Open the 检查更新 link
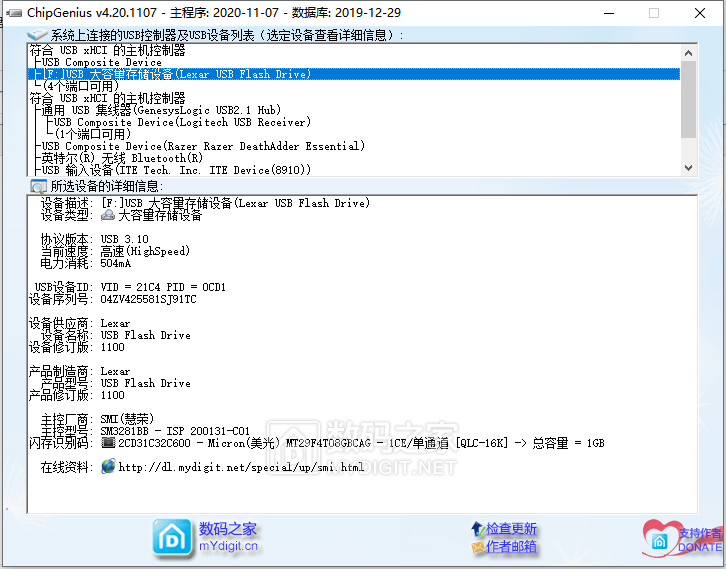726x569 pixels. tap(511, 528)
